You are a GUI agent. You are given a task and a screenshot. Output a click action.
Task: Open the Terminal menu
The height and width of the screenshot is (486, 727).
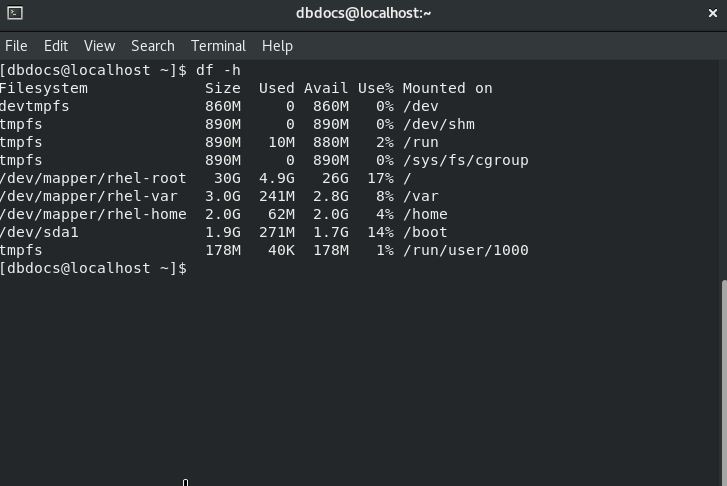coord(218,46)
